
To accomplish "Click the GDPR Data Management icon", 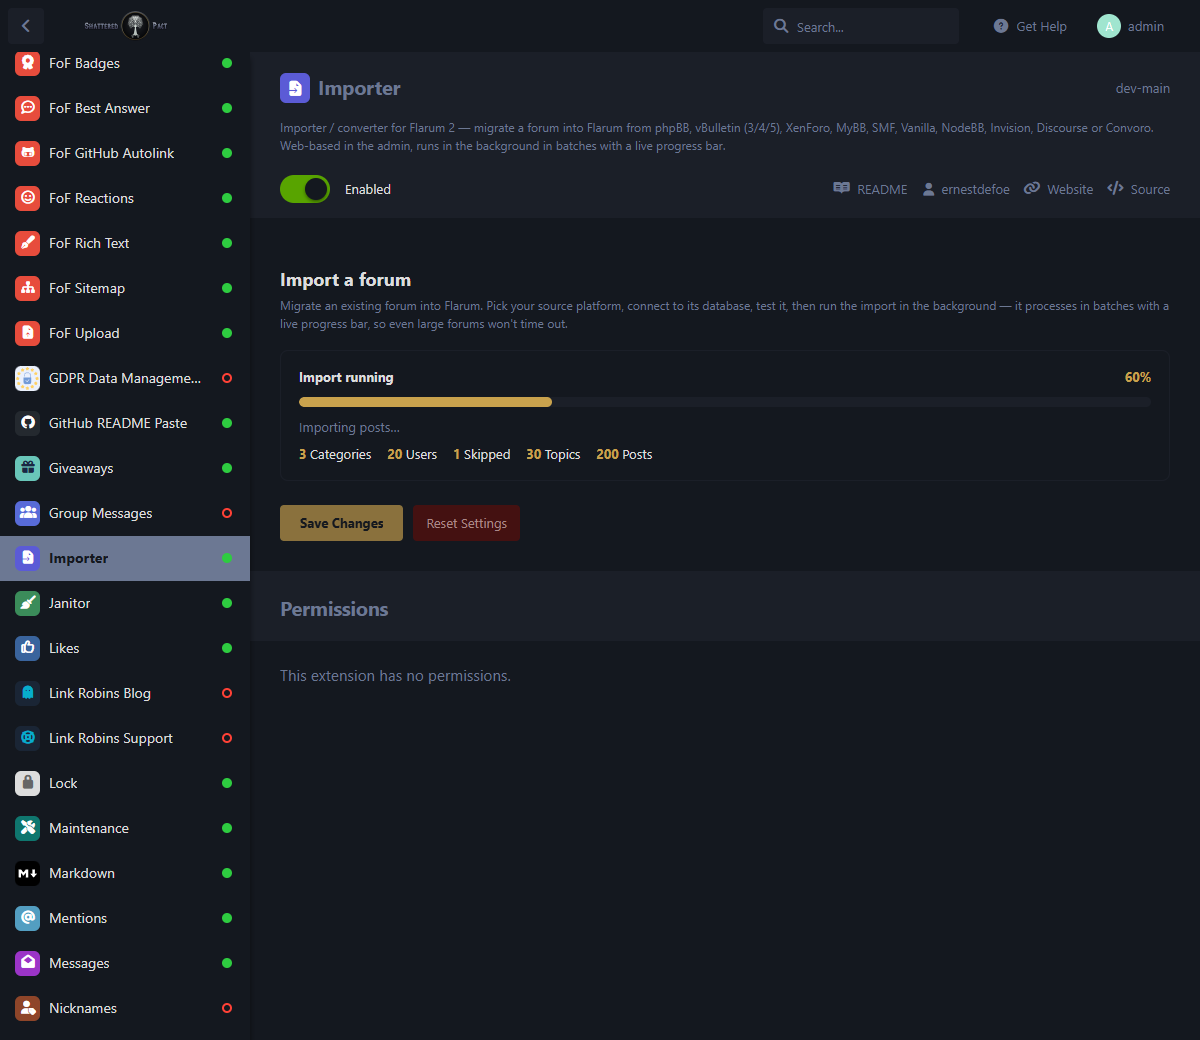I will [x=28, y=378].
